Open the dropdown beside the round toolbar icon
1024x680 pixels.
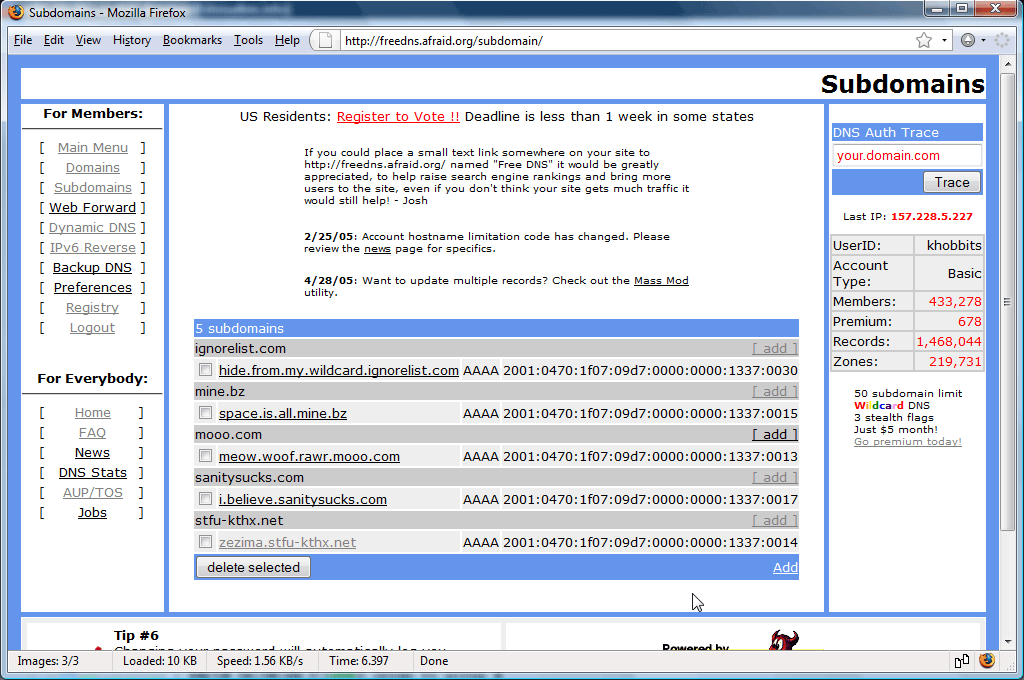click(x=984, y=40)
